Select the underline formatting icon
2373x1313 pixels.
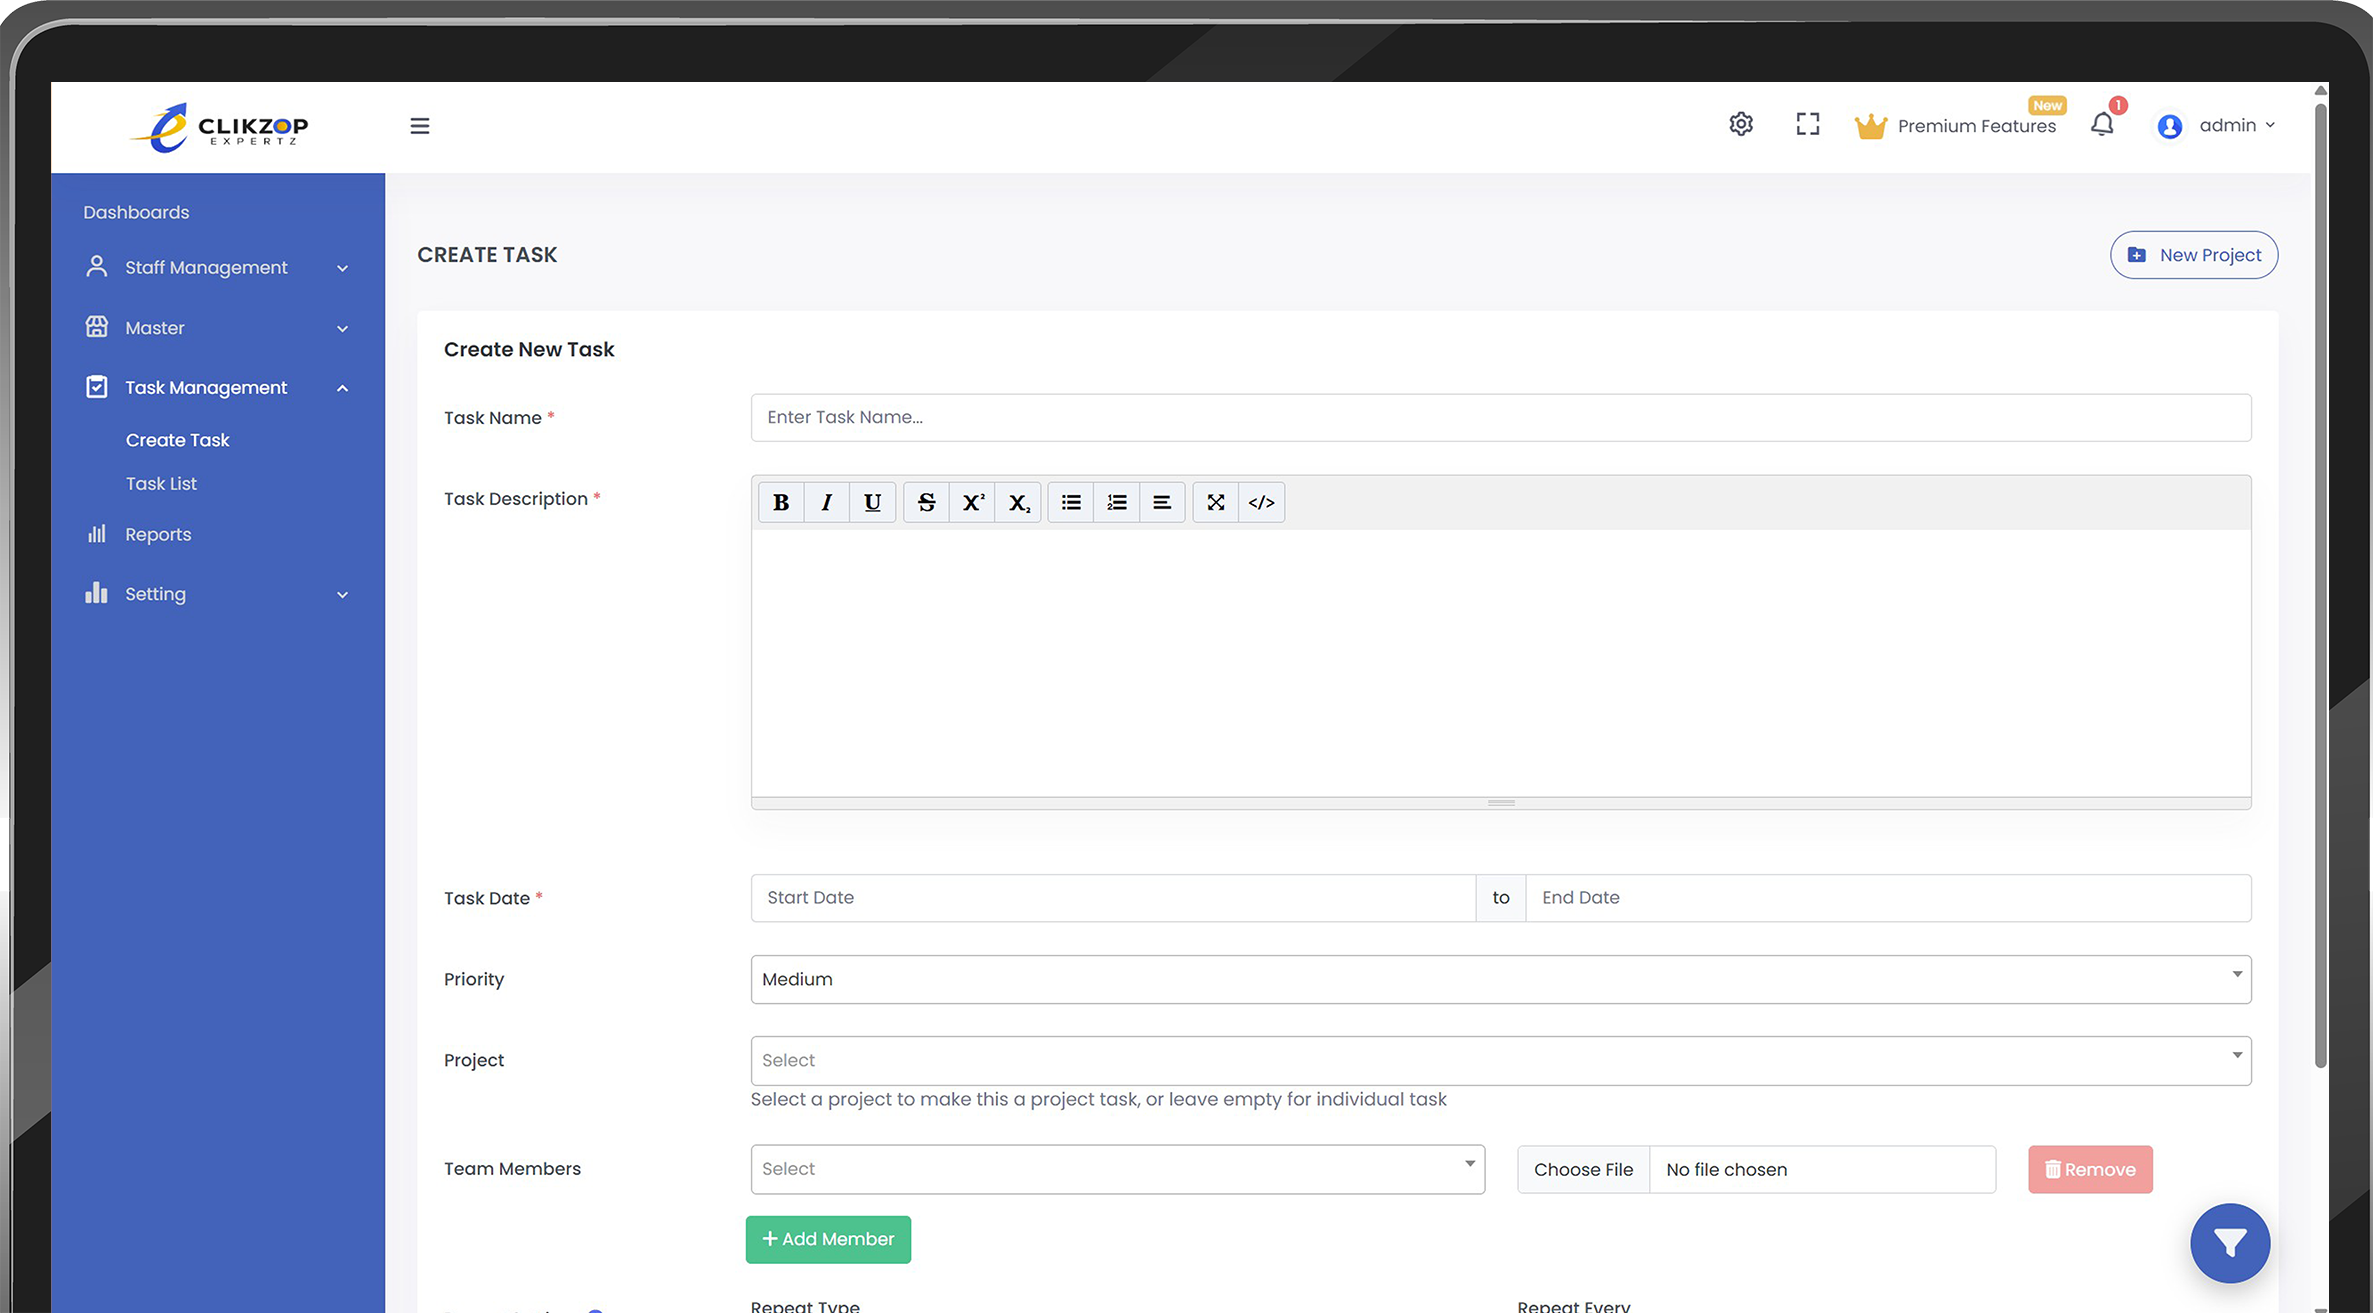pos(872,502)
